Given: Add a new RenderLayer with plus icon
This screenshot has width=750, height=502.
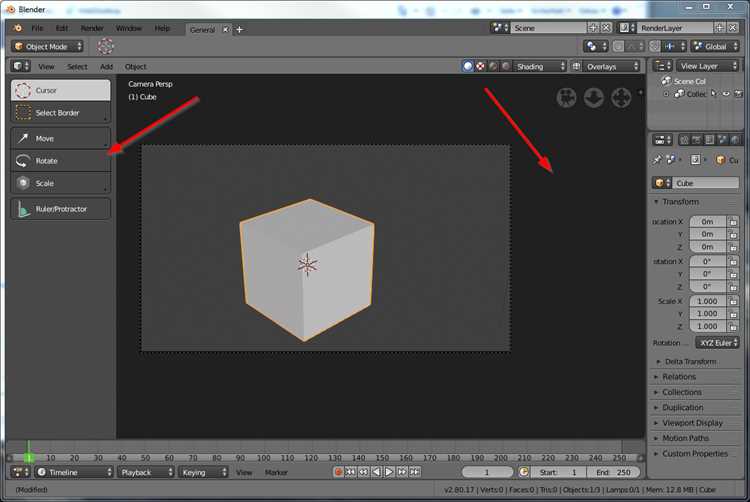Looking at the screenshot, I should 719,28.
